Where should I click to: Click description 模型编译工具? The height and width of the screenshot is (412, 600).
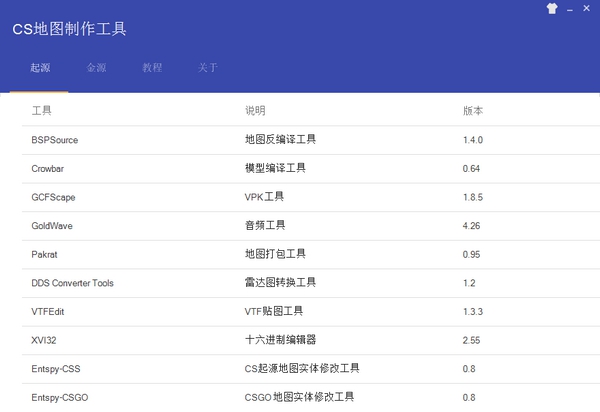[275, 168]
